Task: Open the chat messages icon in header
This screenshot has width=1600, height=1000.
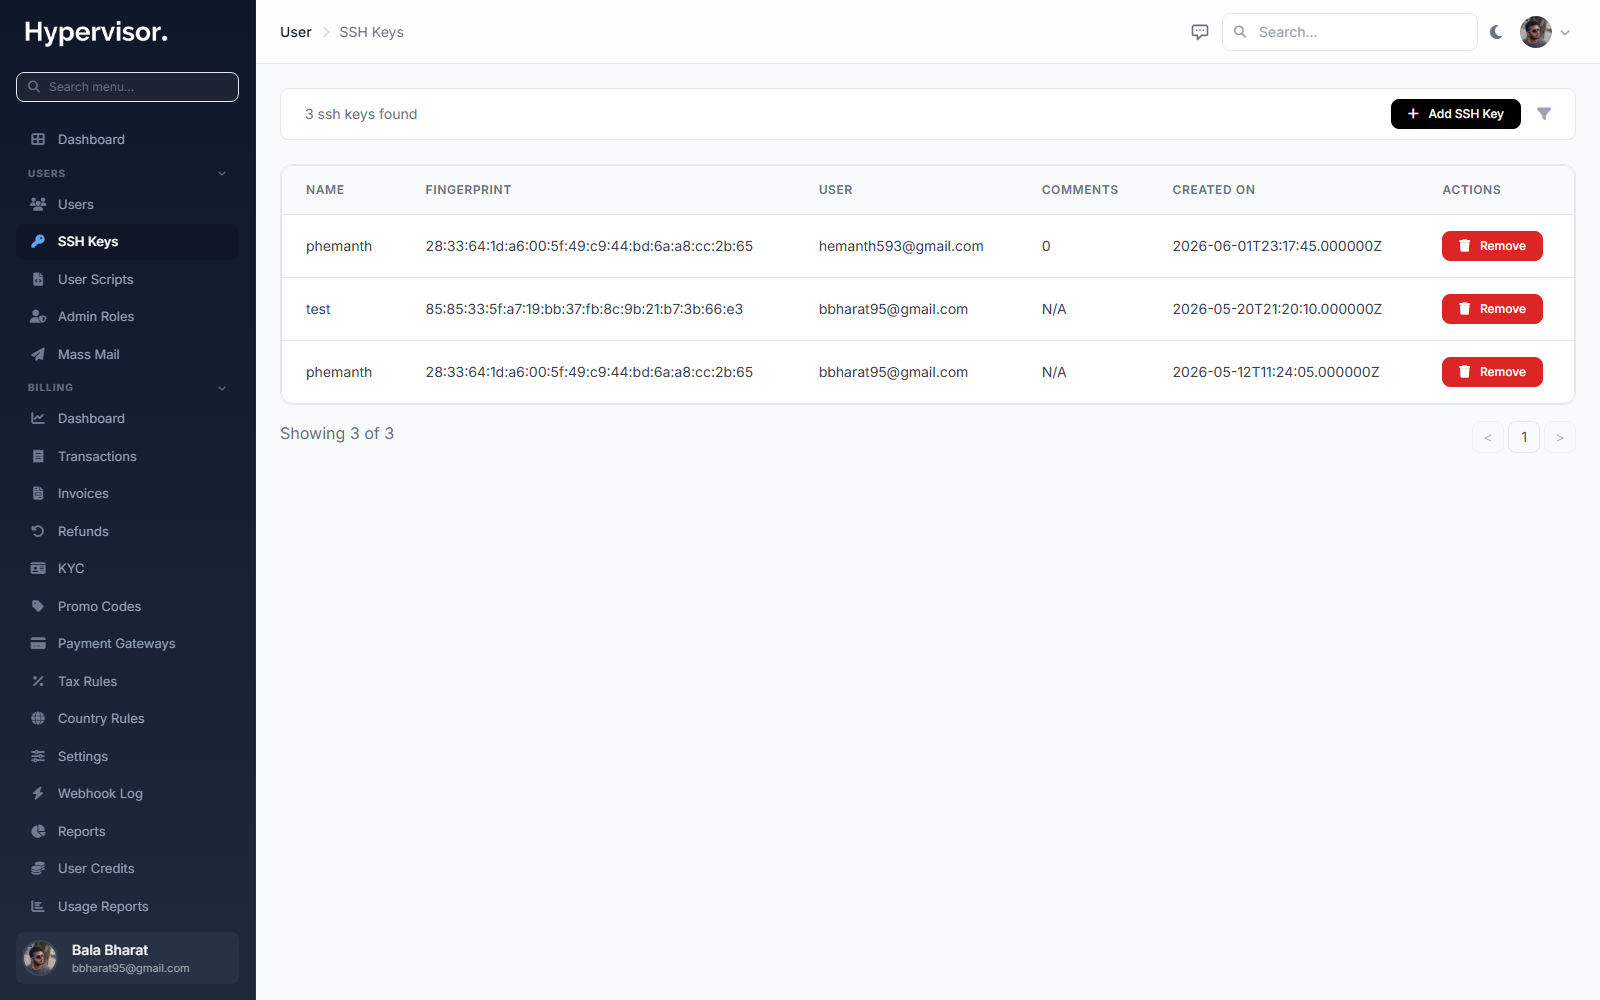Action: [x=1200, y=32]
